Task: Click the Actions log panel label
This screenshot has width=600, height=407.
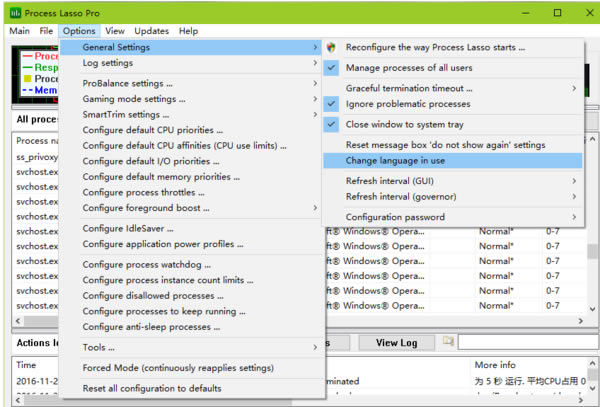Action: click(x=37, y=343)
